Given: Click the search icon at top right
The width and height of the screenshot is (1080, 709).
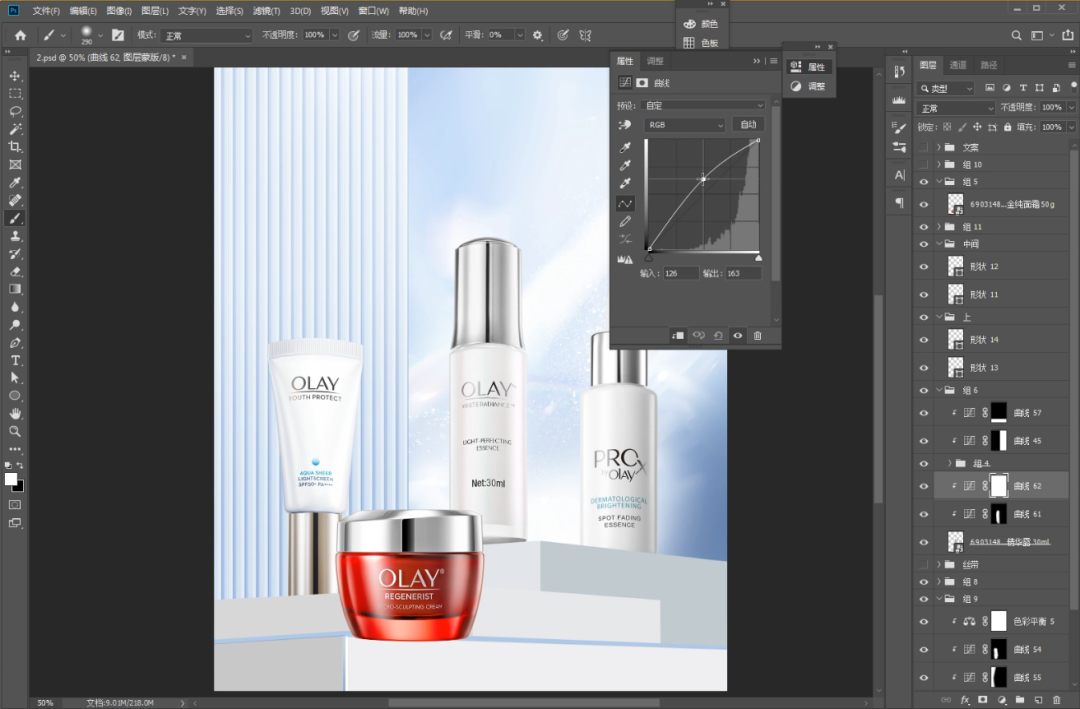Looking at the screenshot, I should 1016,35.
